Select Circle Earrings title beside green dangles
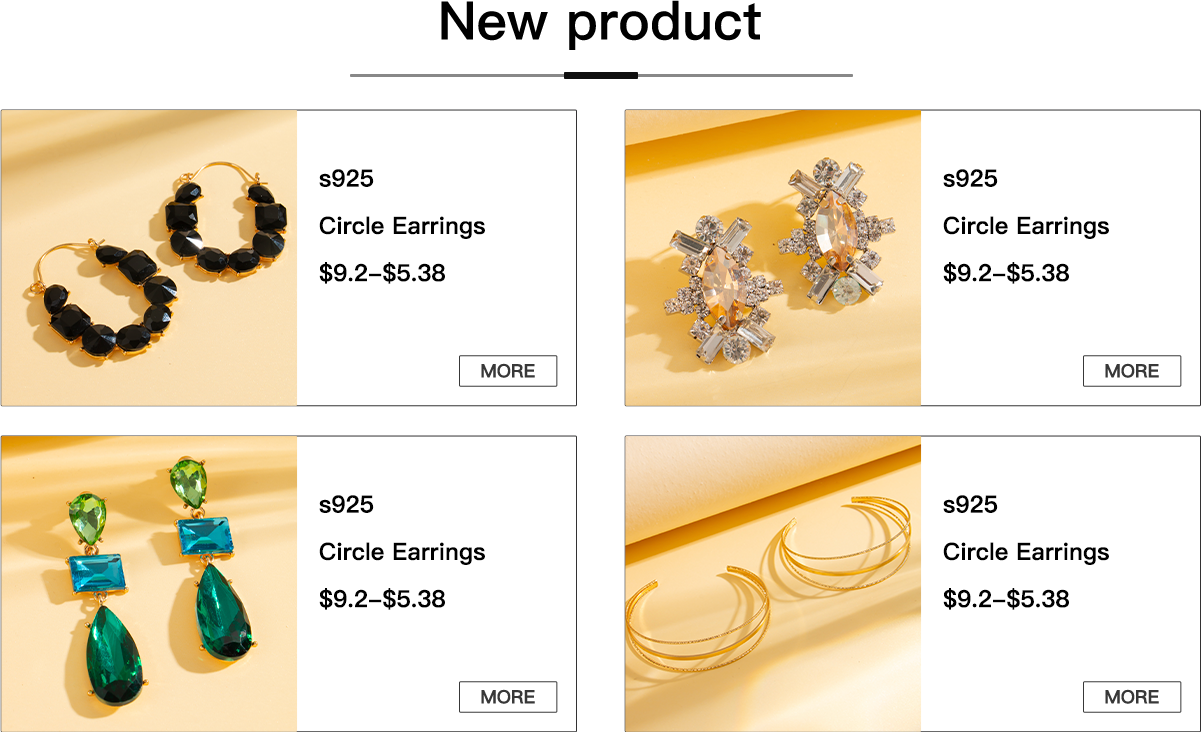Viewport: 1201px width, 732px height. [x=402, y=552]
